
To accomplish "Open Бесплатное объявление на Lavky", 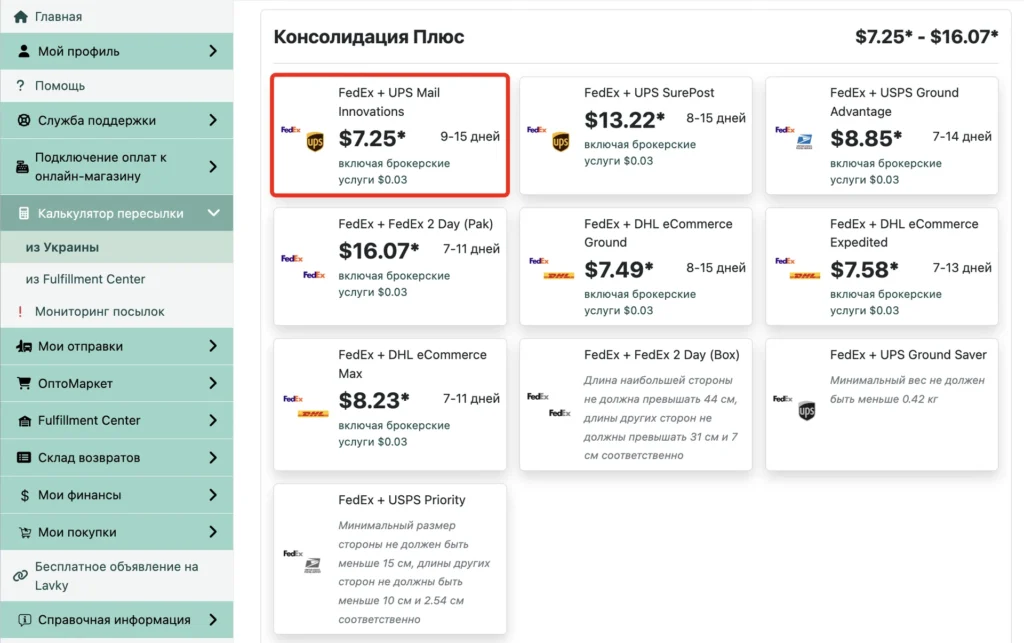I will 116,576.
